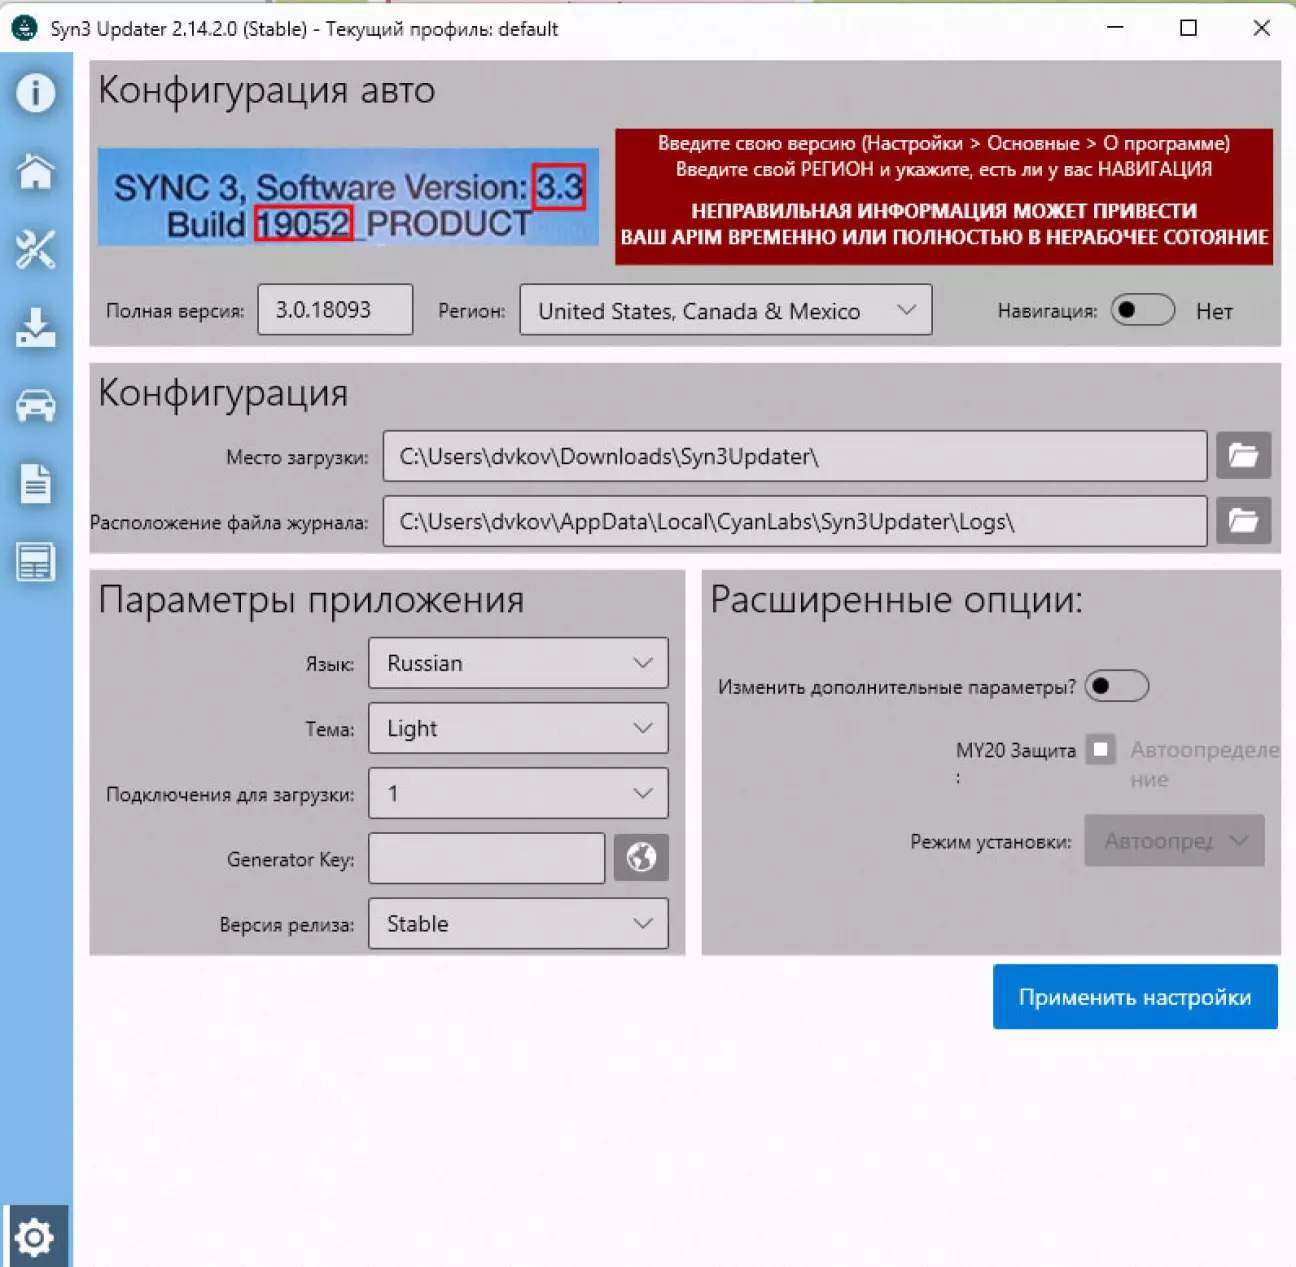Click the Полная версия input field
This screenshot has width=1296, height=1267.
coord(335,310)
